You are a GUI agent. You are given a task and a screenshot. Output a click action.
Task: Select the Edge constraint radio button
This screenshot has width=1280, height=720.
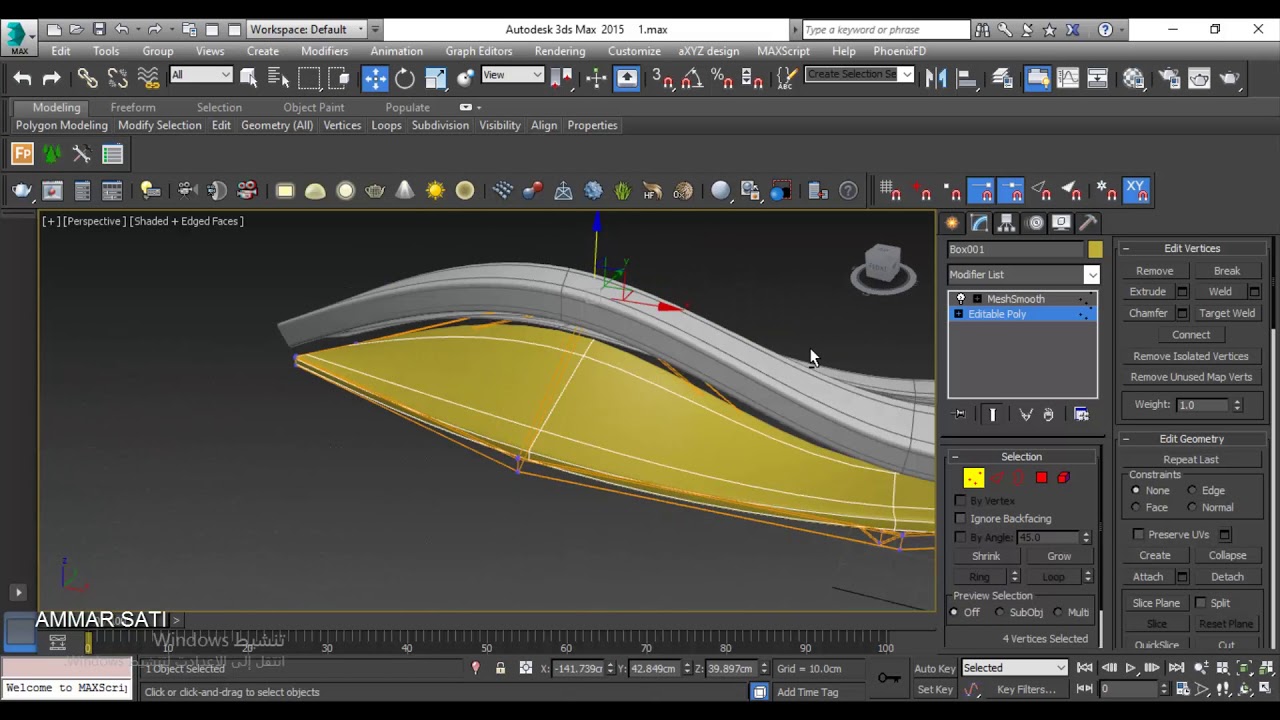coord(1192,491)
